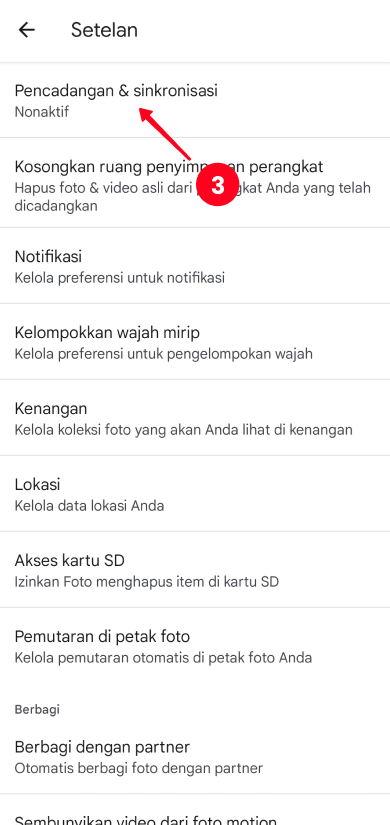Open Pemutaran di petak foto
The width and height of the screenshot is (390, 825).
195,646
